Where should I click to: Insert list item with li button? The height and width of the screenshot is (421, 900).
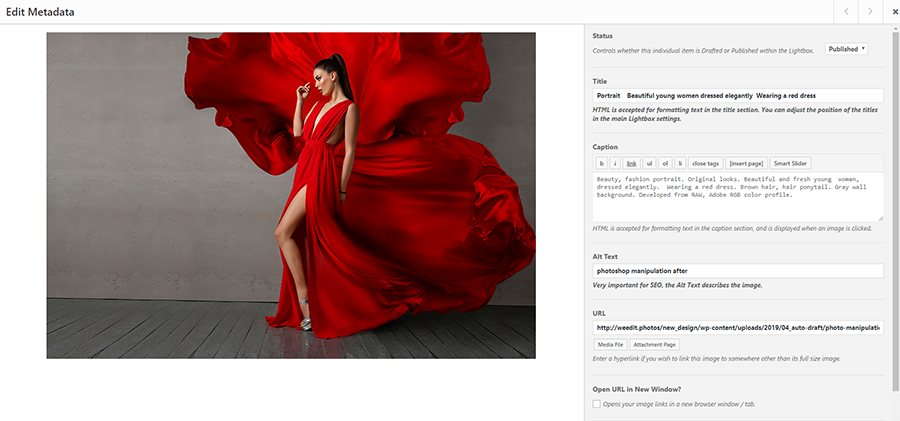point(680,163)
